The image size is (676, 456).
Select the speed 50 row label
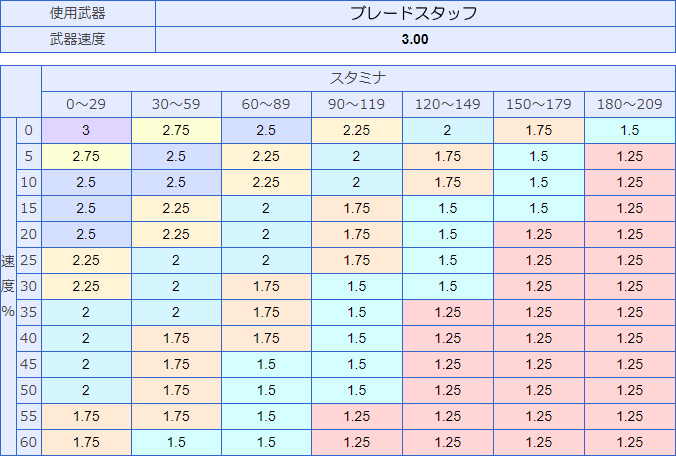[x=29, y=390]
